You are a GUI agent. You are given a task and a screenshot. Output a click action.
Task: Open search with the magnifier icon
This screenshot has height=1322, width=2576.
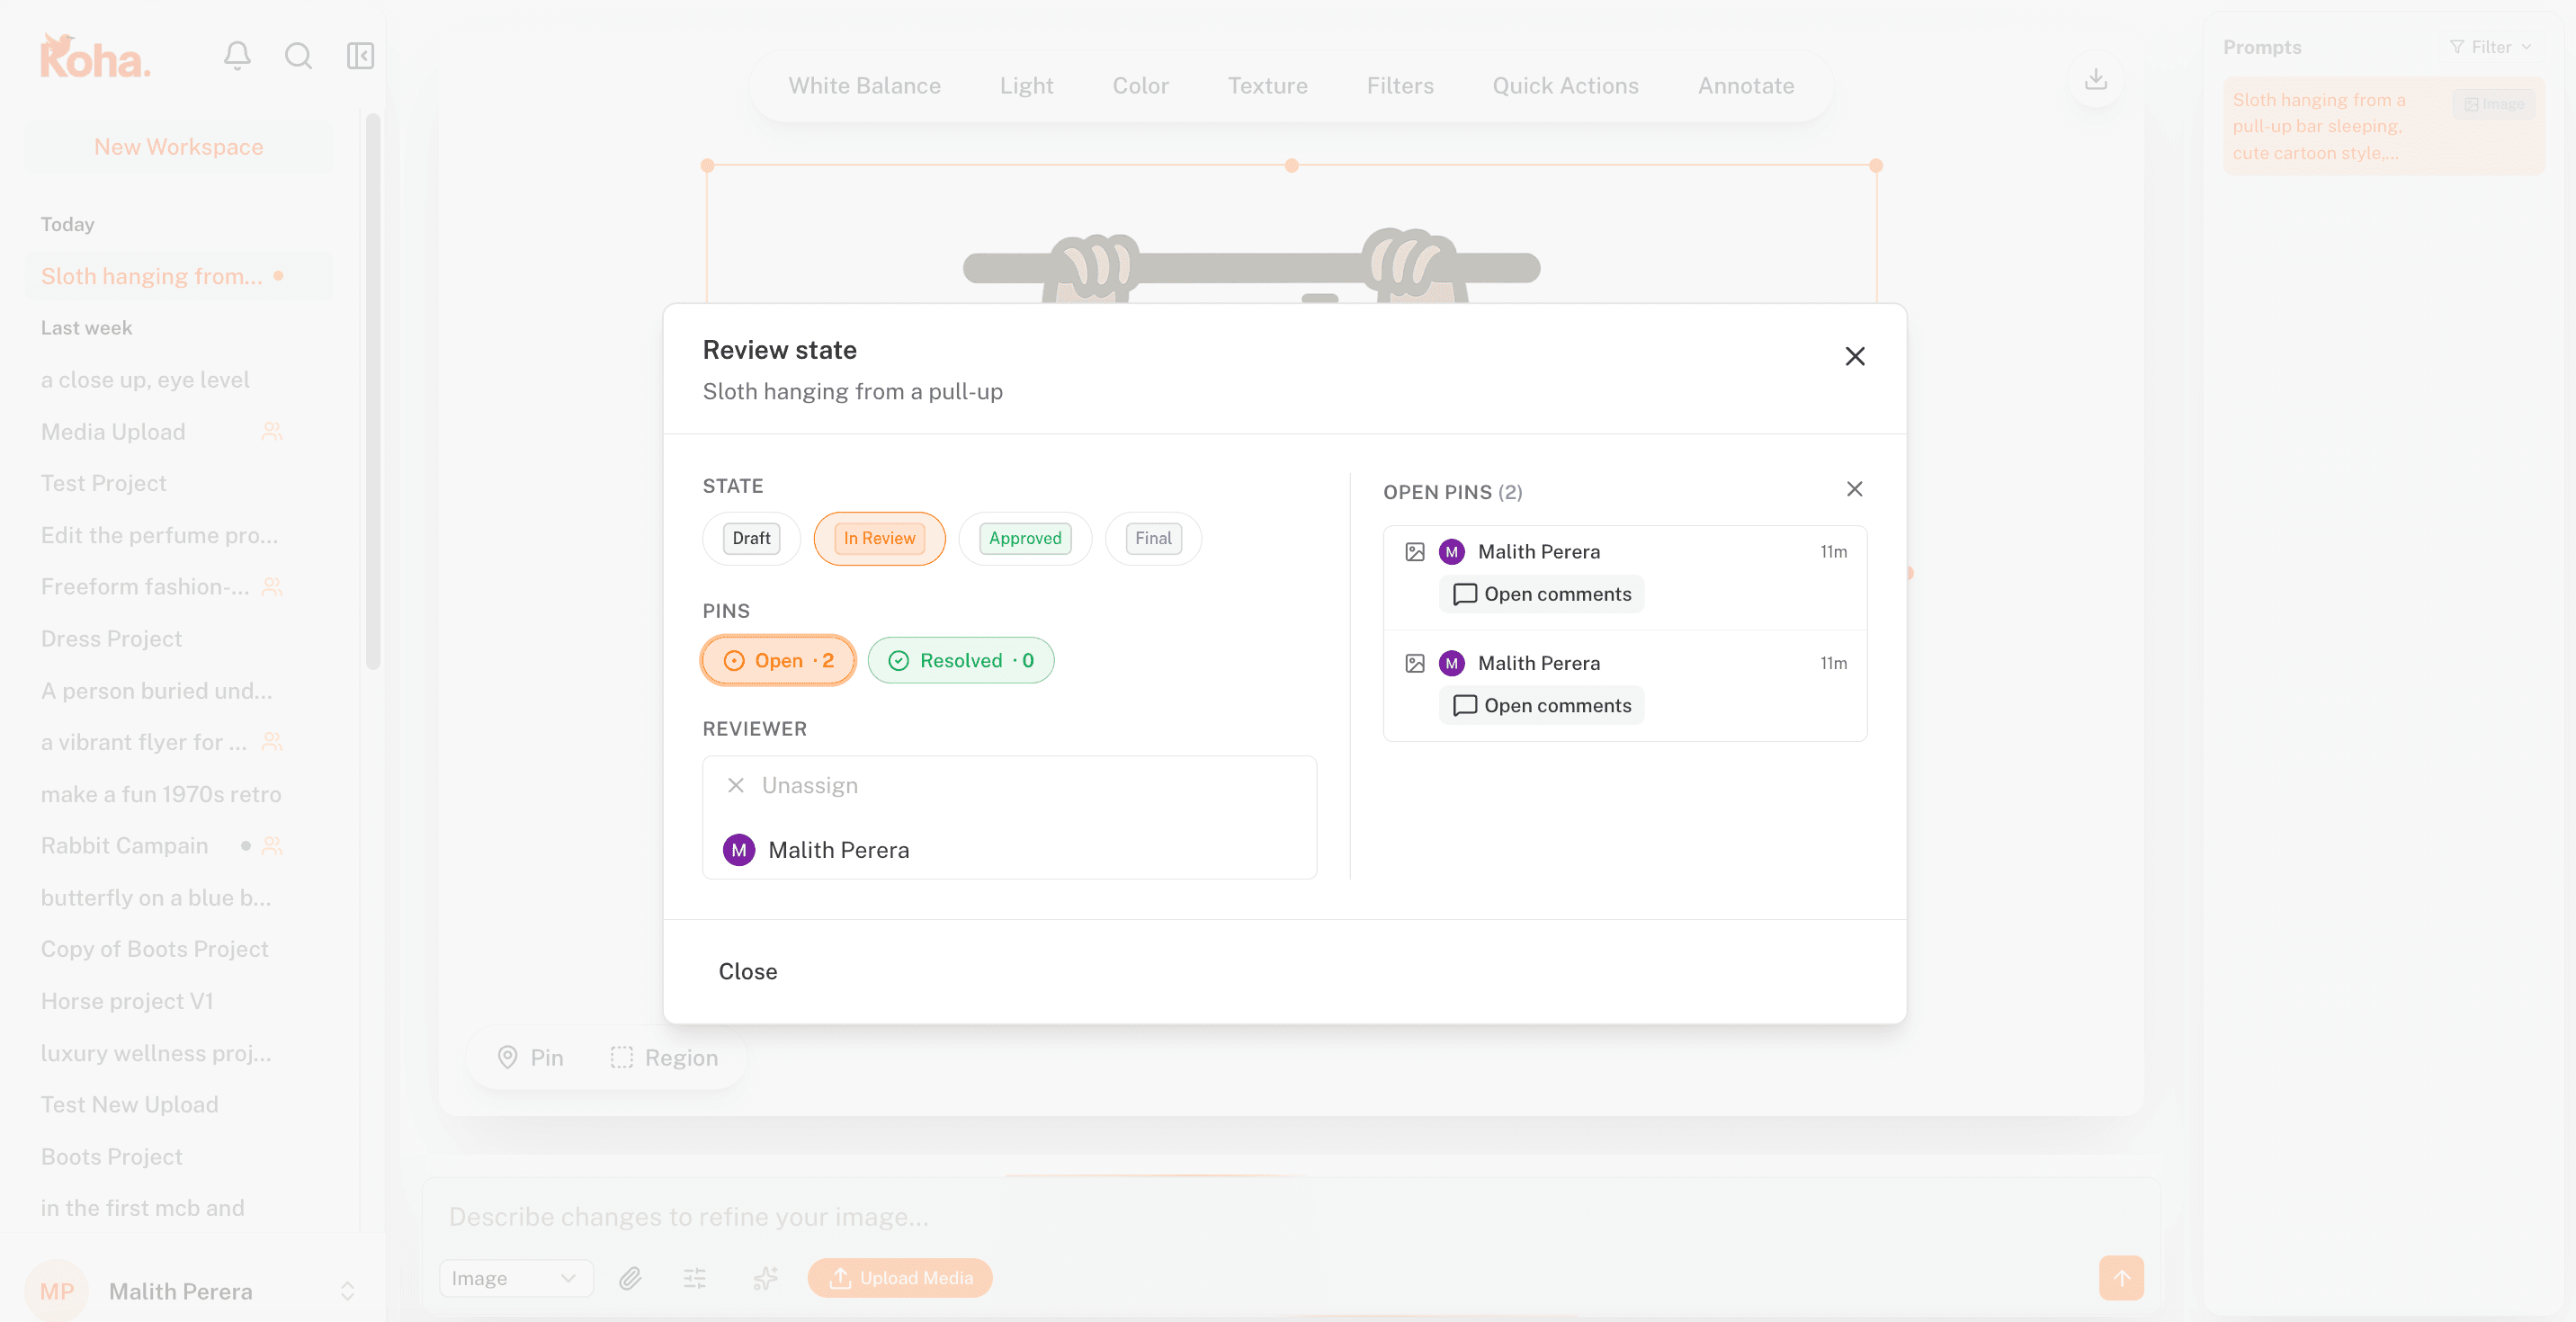(x=298, y=56)
